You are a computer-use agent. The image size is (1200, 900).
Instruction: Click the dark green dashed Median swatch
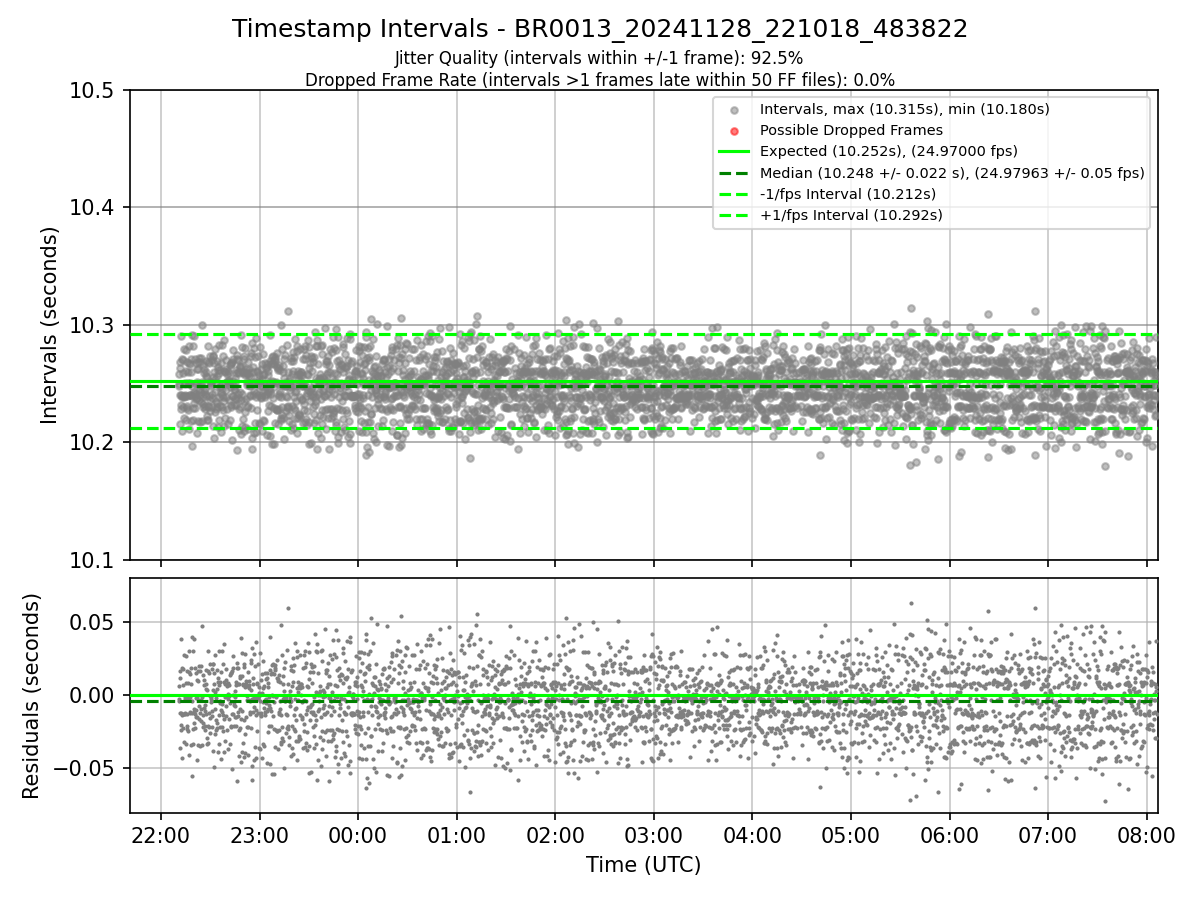pos(734,173)
